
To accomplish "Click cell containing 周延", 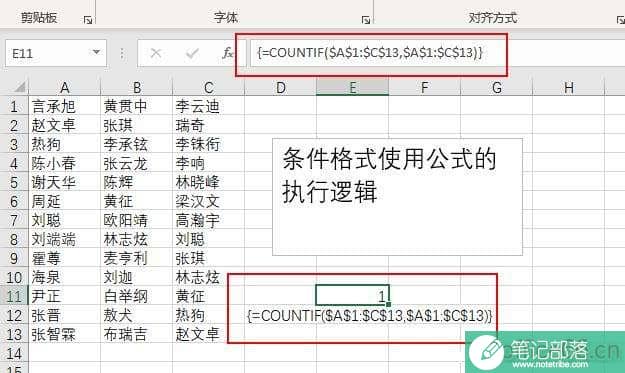I will click(x=65, y=201).
